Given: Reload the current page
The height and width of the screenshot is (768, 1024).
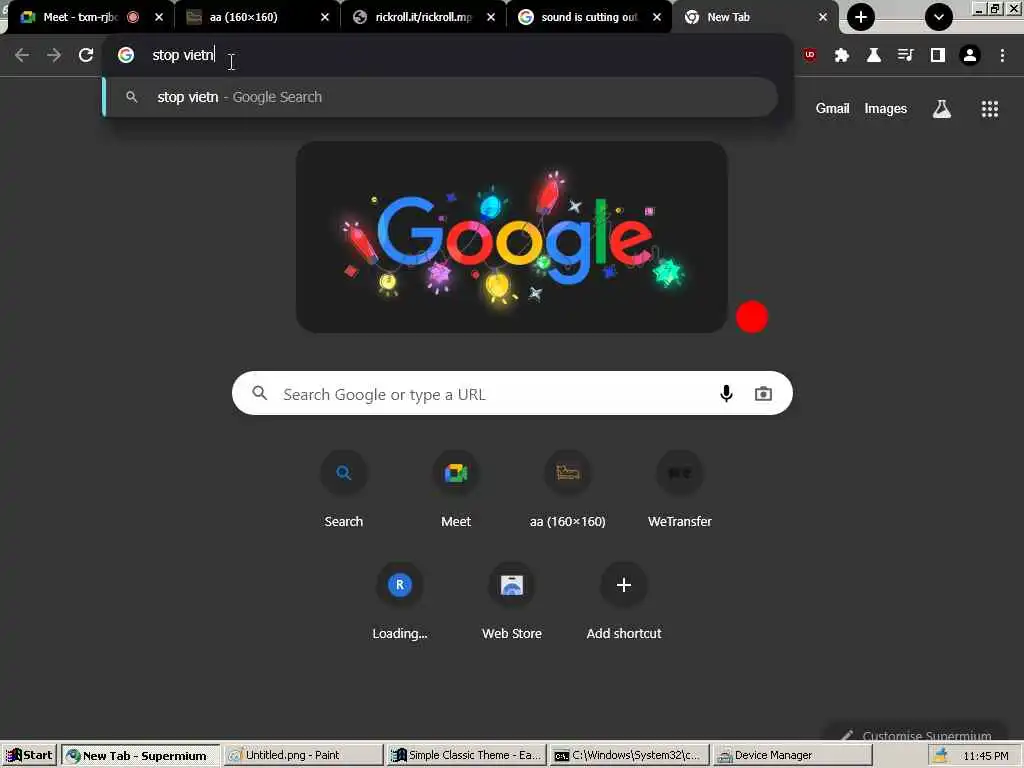Looking at the screenshot, I should coord(86,55).
